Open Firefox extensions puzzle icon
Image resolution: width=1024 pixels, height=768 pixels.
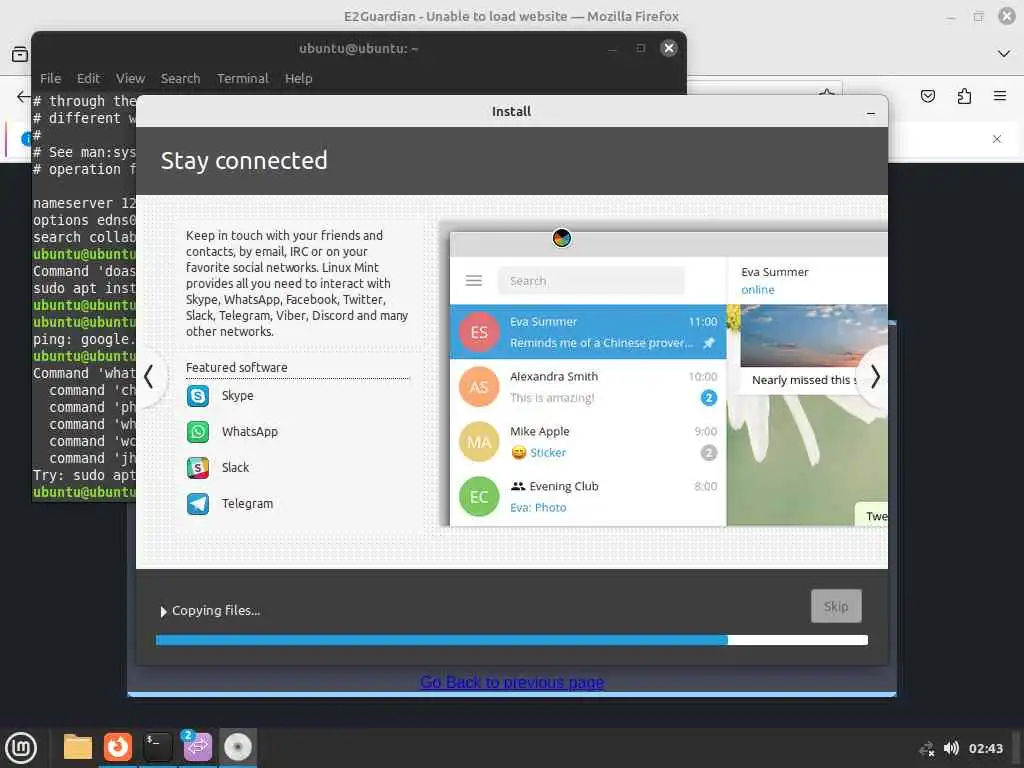[x=964, y=97]
